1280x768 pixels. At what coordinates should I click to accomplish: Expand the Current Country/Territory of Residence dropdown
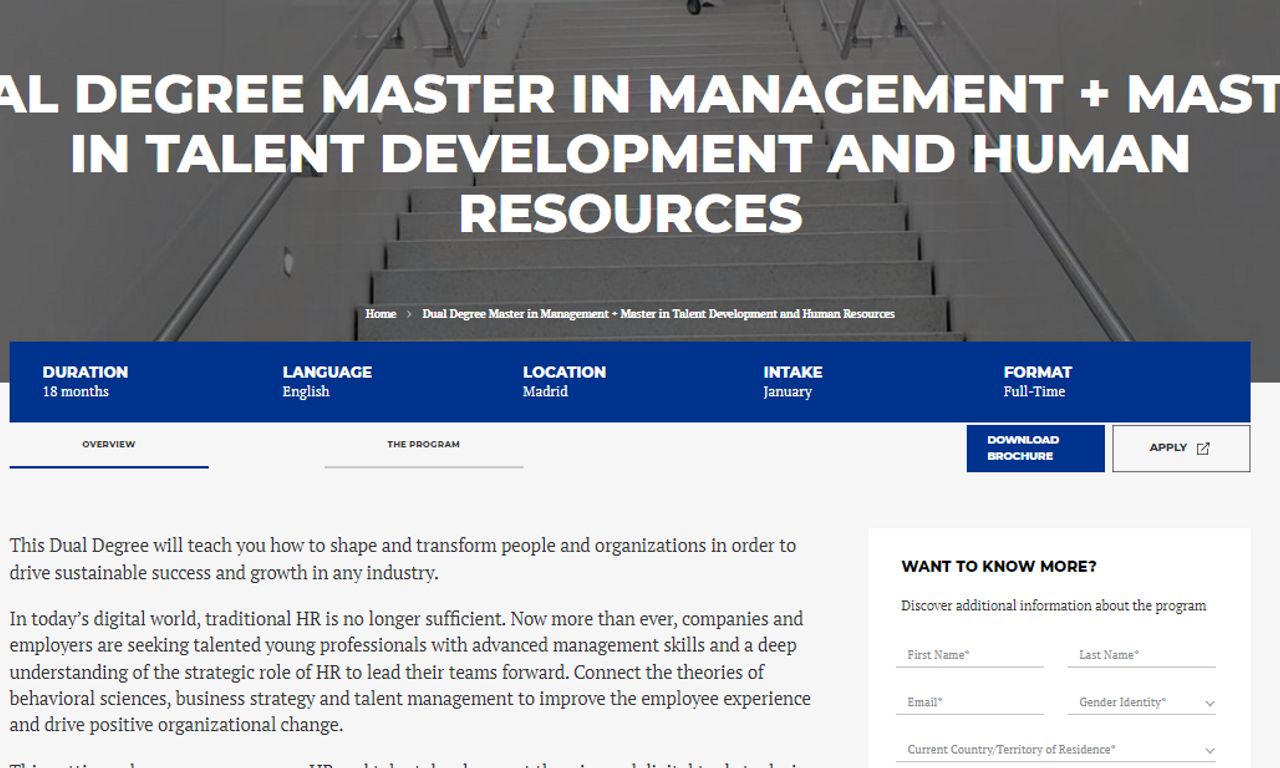1055,750
